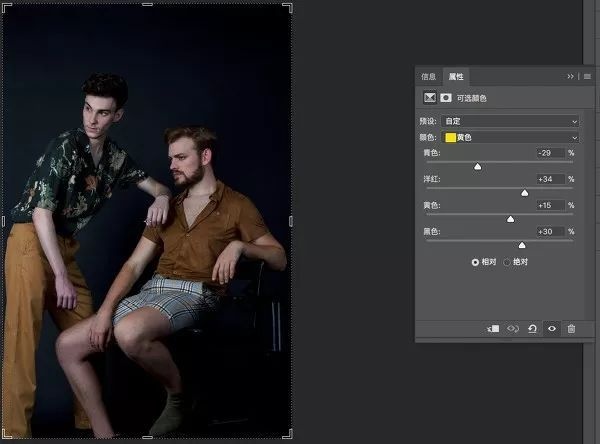Screen dimensions: 600x444
Task: Switch to the 属性 tab
Action: tap(455, 76)
